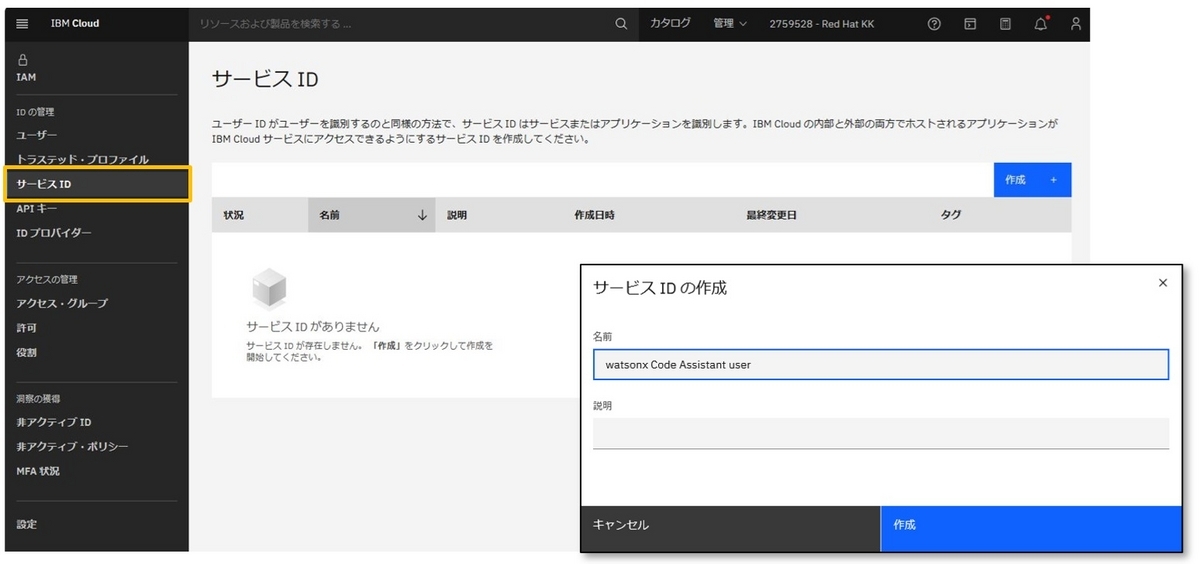Click the 説明 column header in table
1200x564 pixels.
click(499, 215)
